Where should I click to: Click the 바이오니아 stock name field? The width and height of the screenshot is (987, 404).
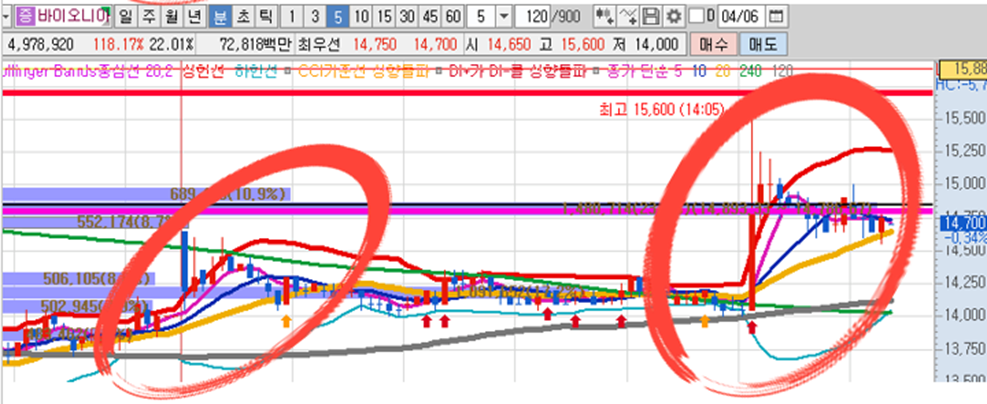[x=72, y=16]
